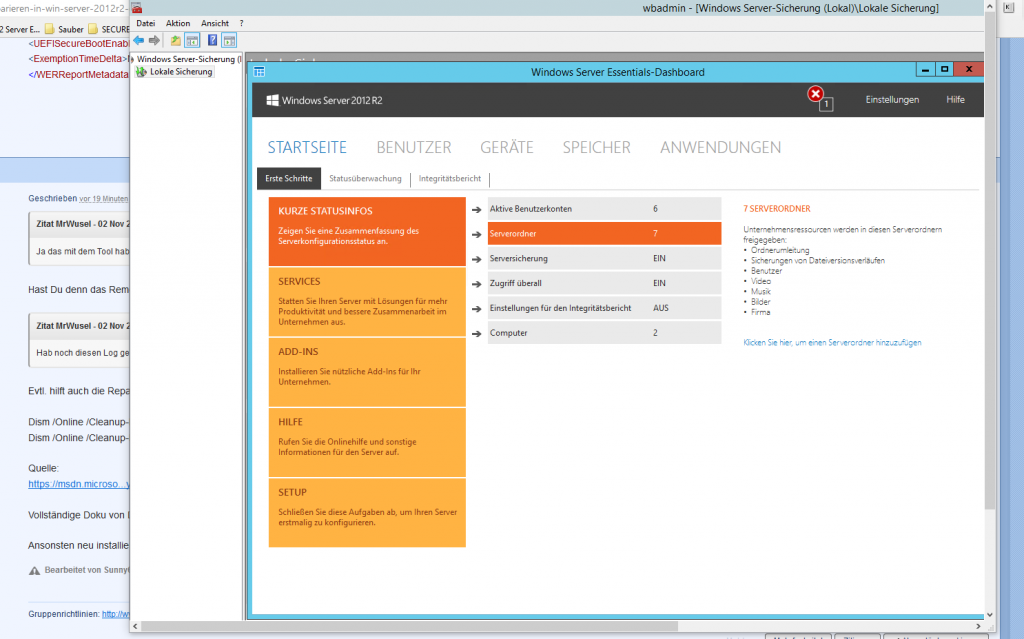The image size is (1024, 639).
Task: Switch to the ANWENDUNGEN section
Action: pos(720,148)
